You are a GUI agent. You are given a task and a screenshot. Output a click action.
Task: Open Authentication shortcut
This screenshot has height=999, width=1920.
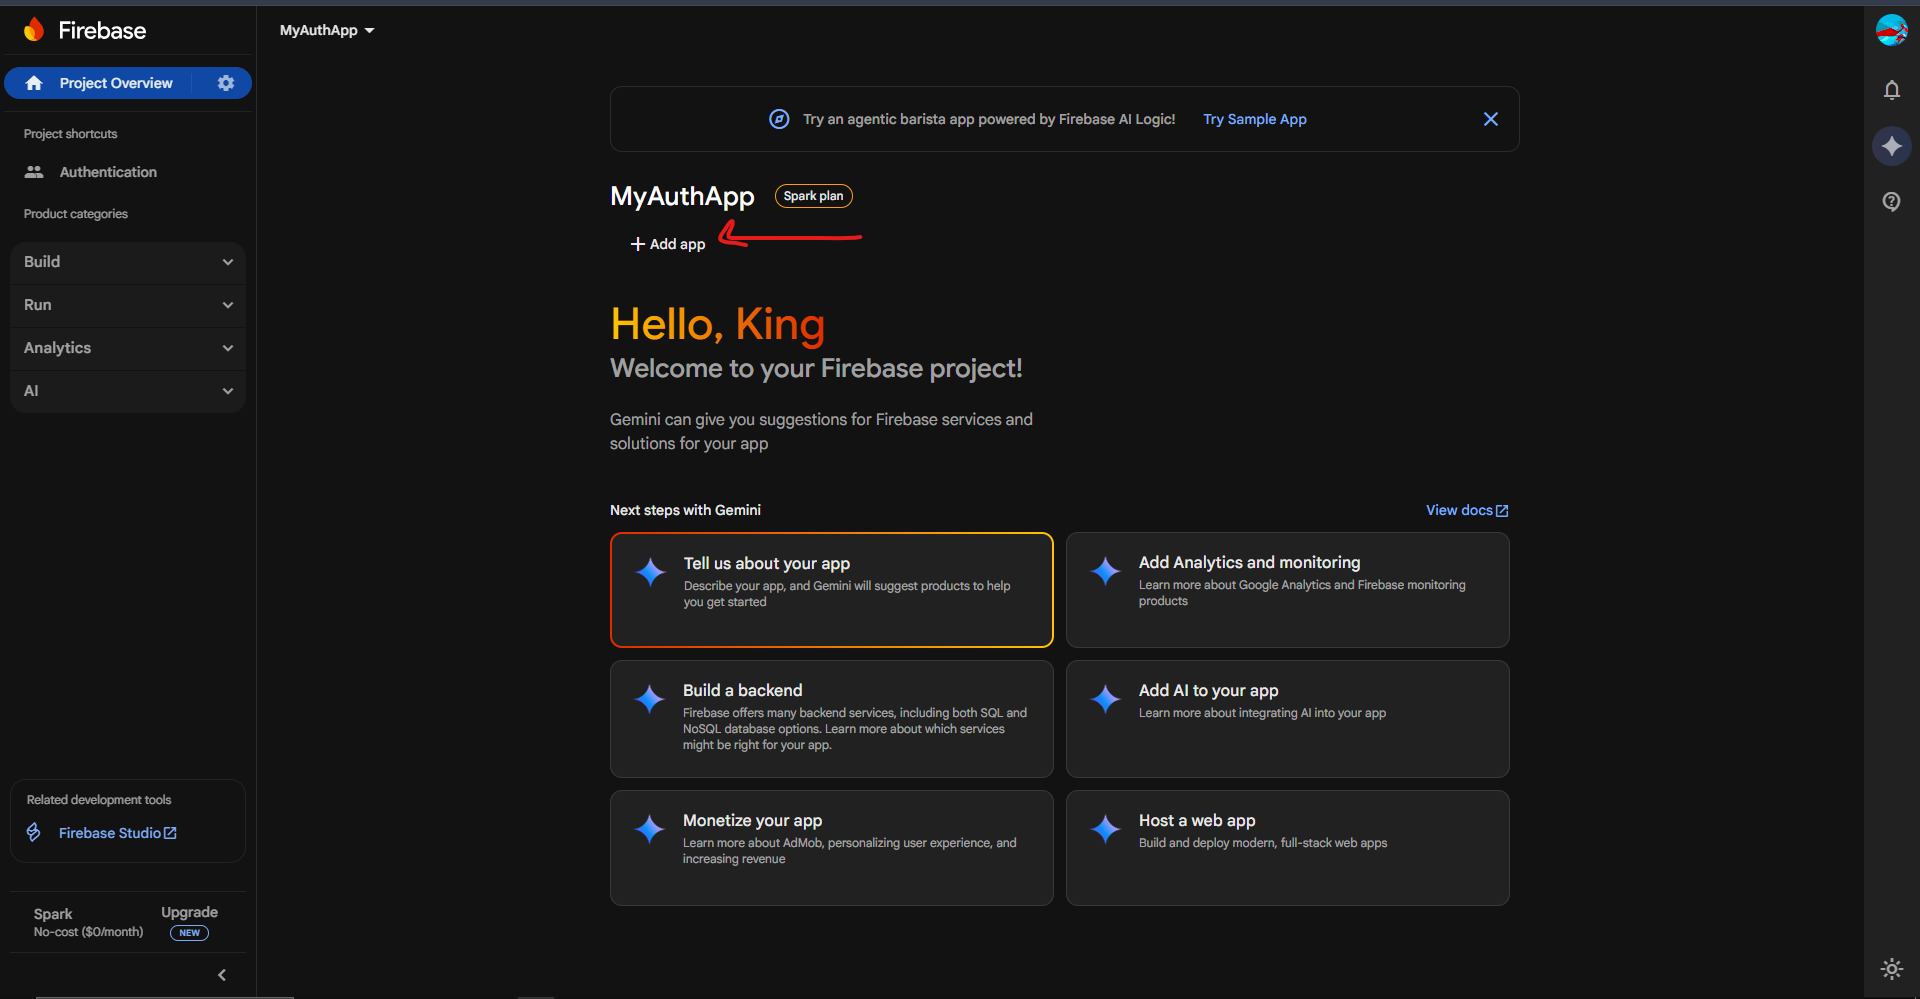[108, 172]
